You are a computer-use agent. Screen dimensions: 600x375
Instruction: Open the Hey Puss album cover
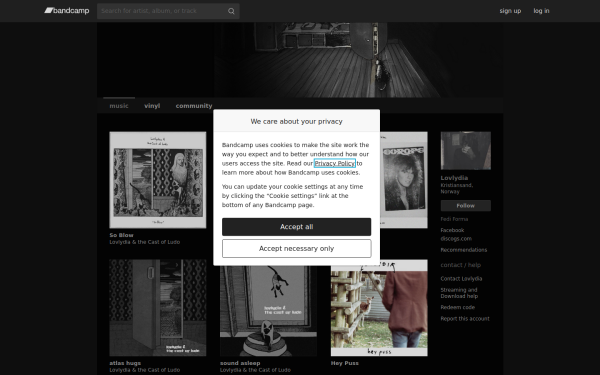(379, 308)
